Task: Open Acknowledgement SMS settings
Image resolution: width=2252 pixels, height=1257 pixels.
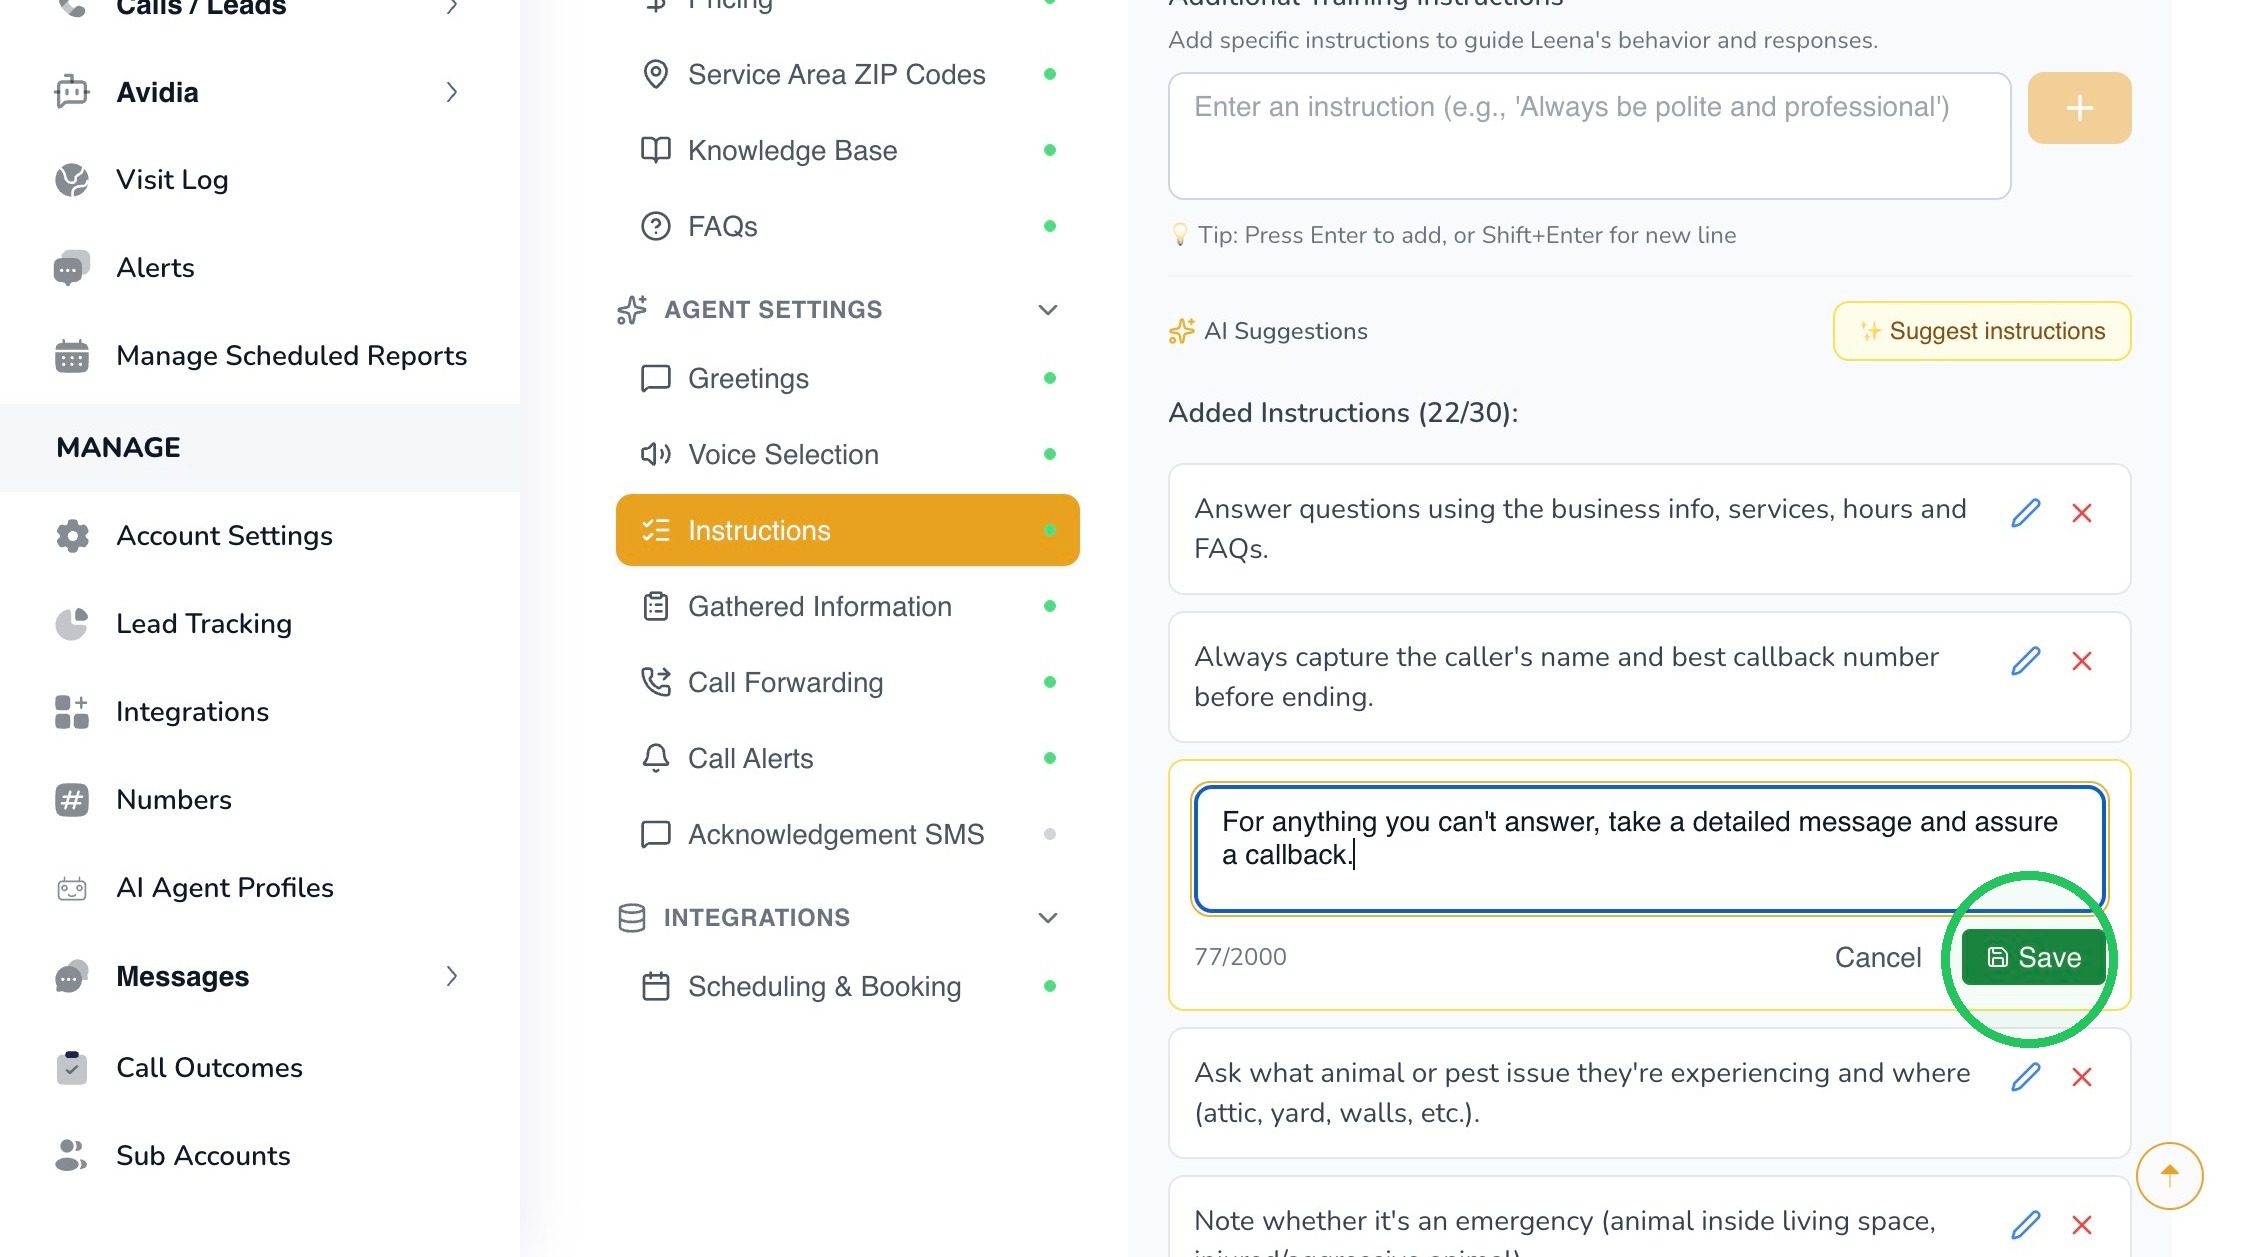Action: [x=847, y=834]
